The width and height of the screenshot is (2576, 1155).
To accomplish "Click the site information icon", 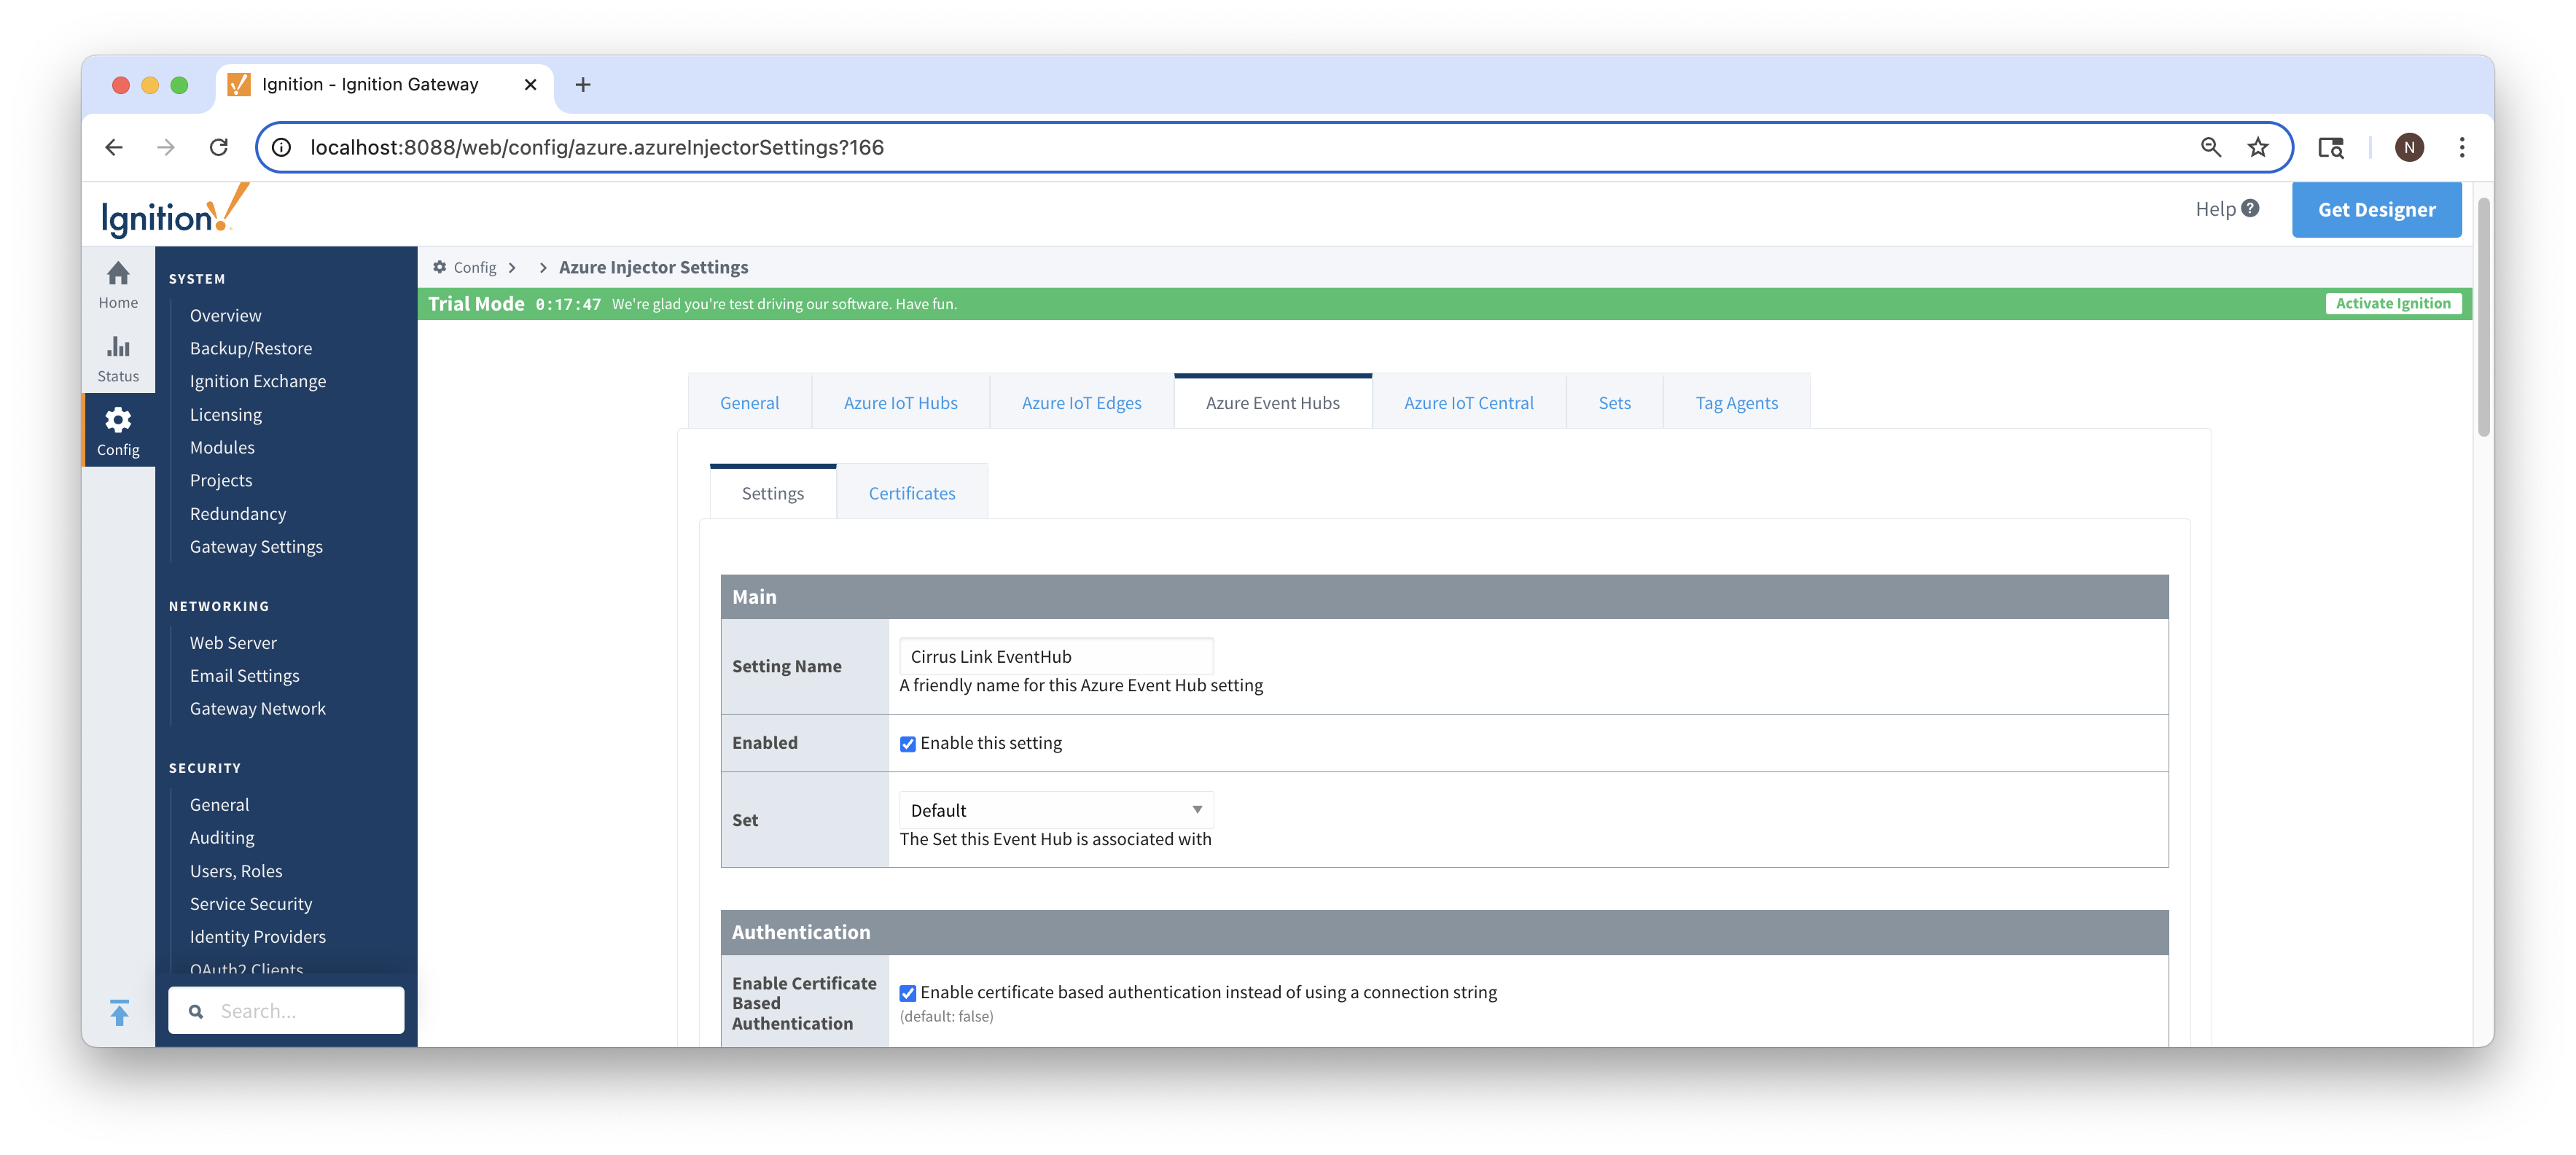I will pyautogui.click(x=282, y=147).
